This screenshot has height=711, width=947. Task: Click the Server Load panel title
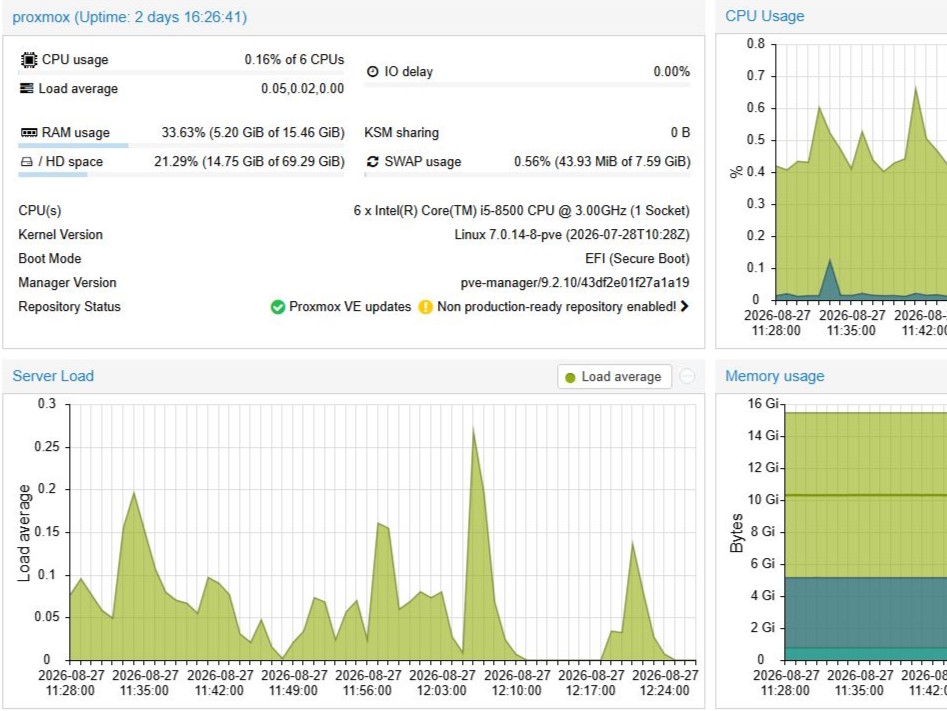[x=53, y=376]
